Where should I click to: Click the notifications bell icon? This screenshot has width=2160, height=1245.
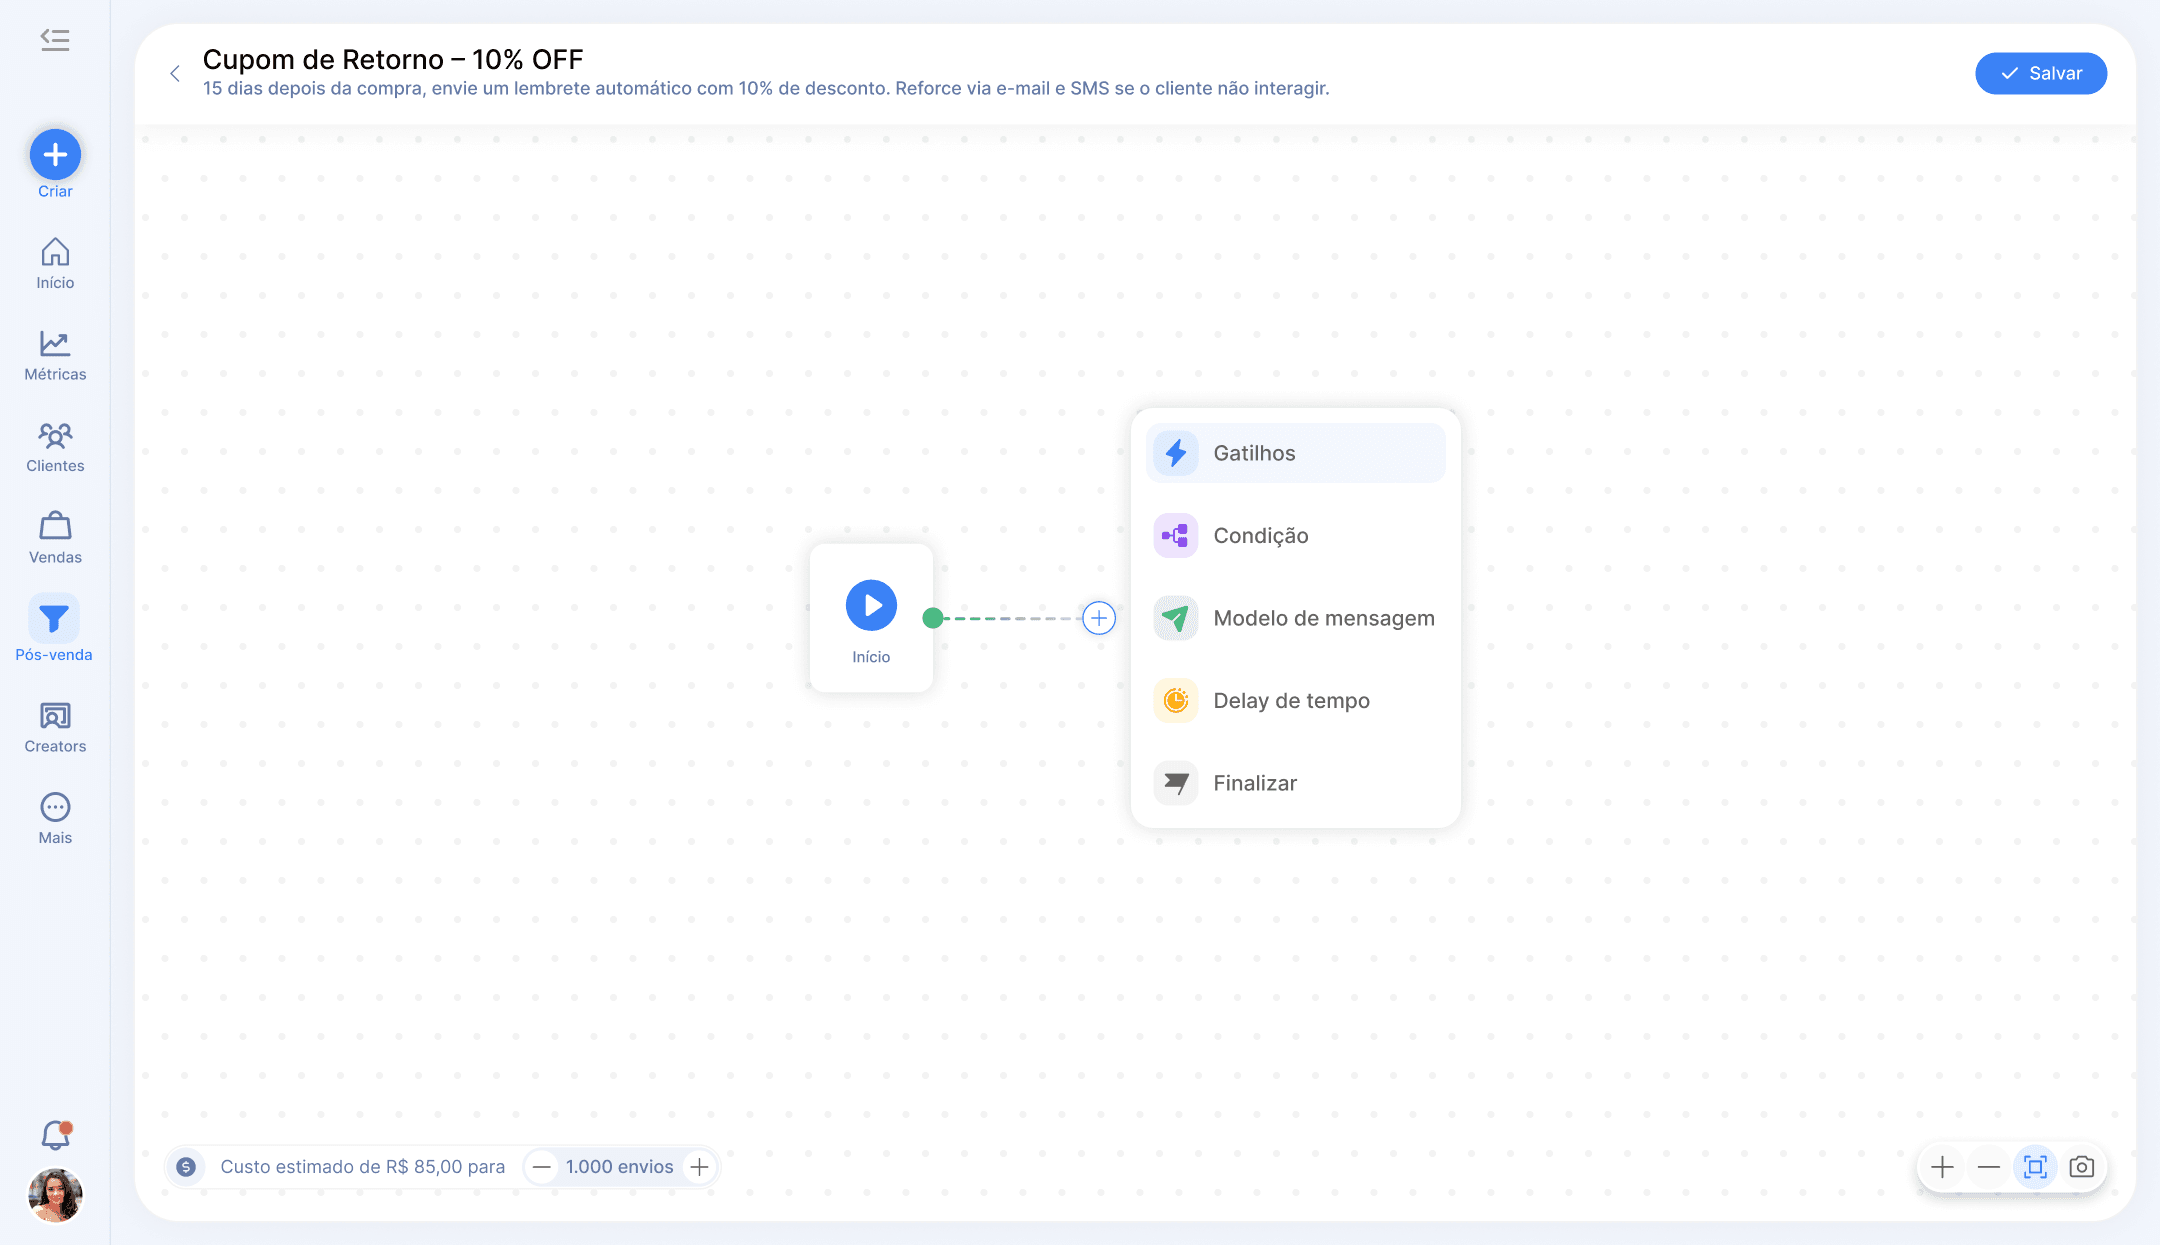pyautogui.click(x=55, y=1135)
